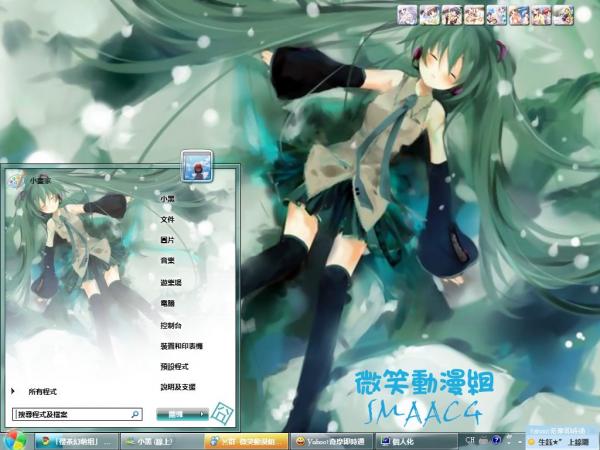The height and width of the screenshot is (450, 600).
Task: Click the rightmost anime thumbnail in top-right strip
Action: [564, 15]
